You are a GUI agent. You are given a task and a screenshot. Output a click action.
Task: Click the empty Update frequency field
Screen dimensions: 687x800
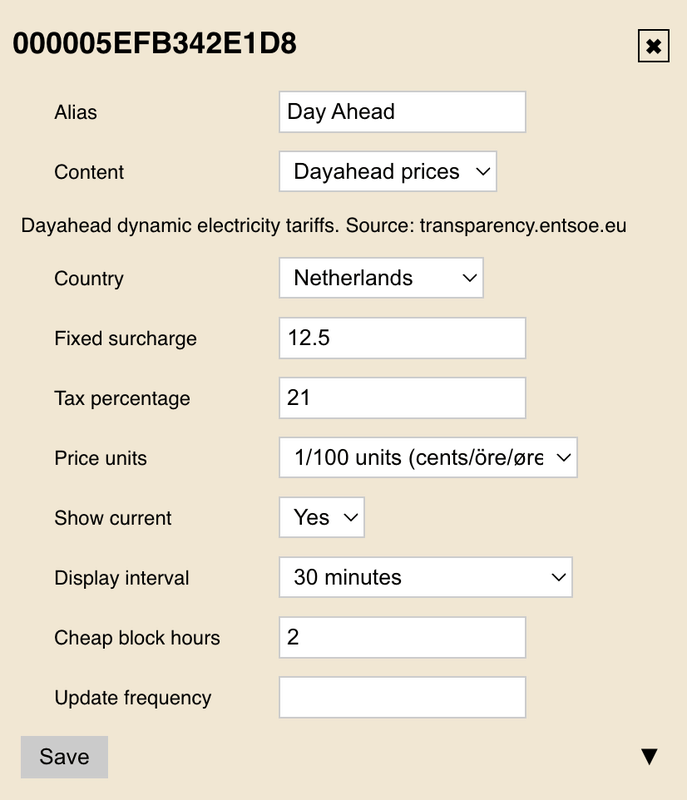pyautogui.click(x=400, y=697)
